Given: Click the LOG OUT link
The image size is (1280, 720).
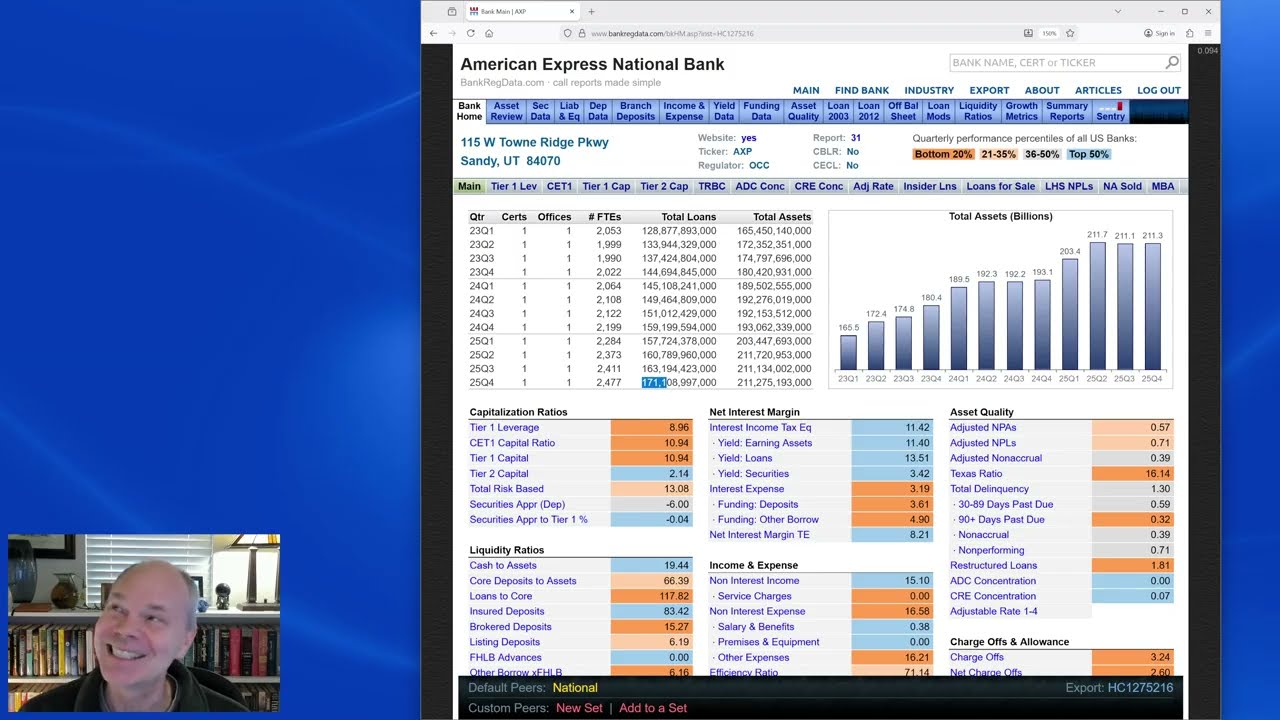Looking at the screenshot, I should tap(1159, 90).
